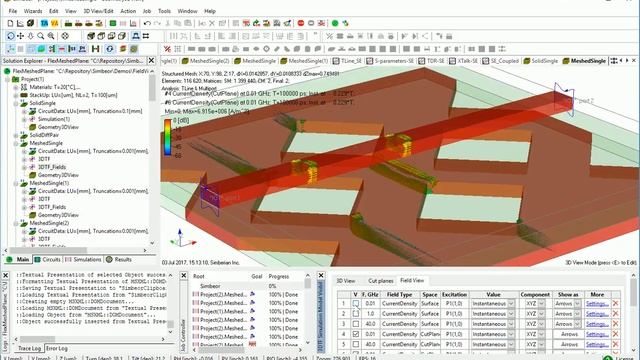
Task: Click the New file icon in toolbar
Action: (x=11, y=23)
